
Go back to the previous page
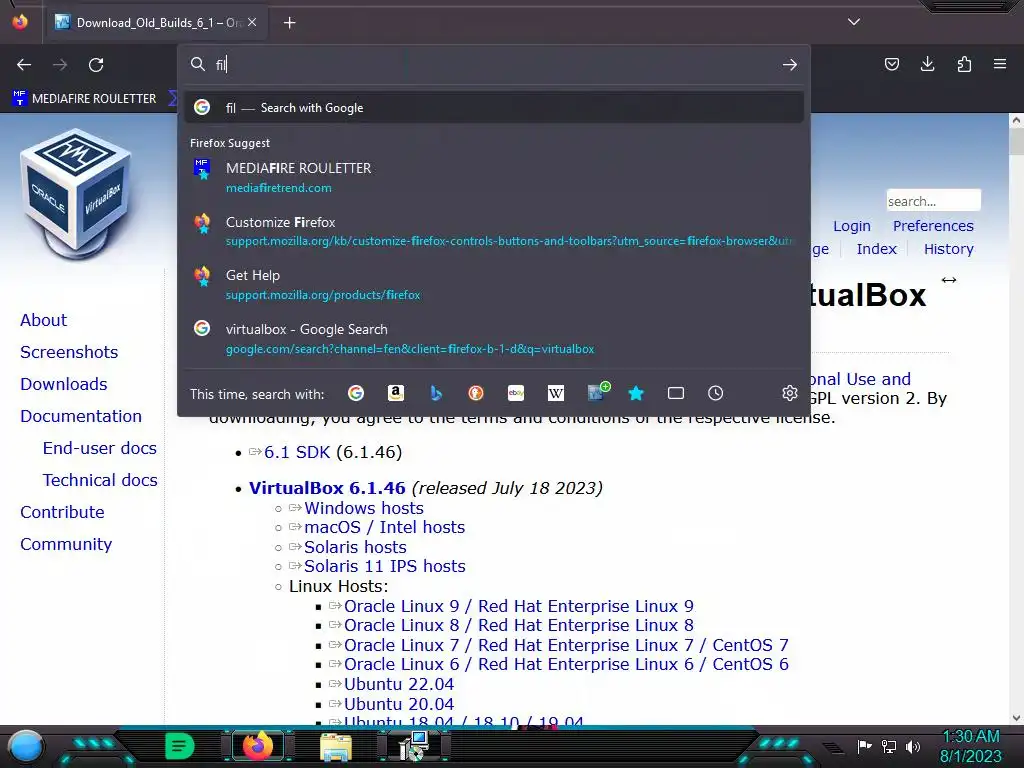[x=24, y=65]
